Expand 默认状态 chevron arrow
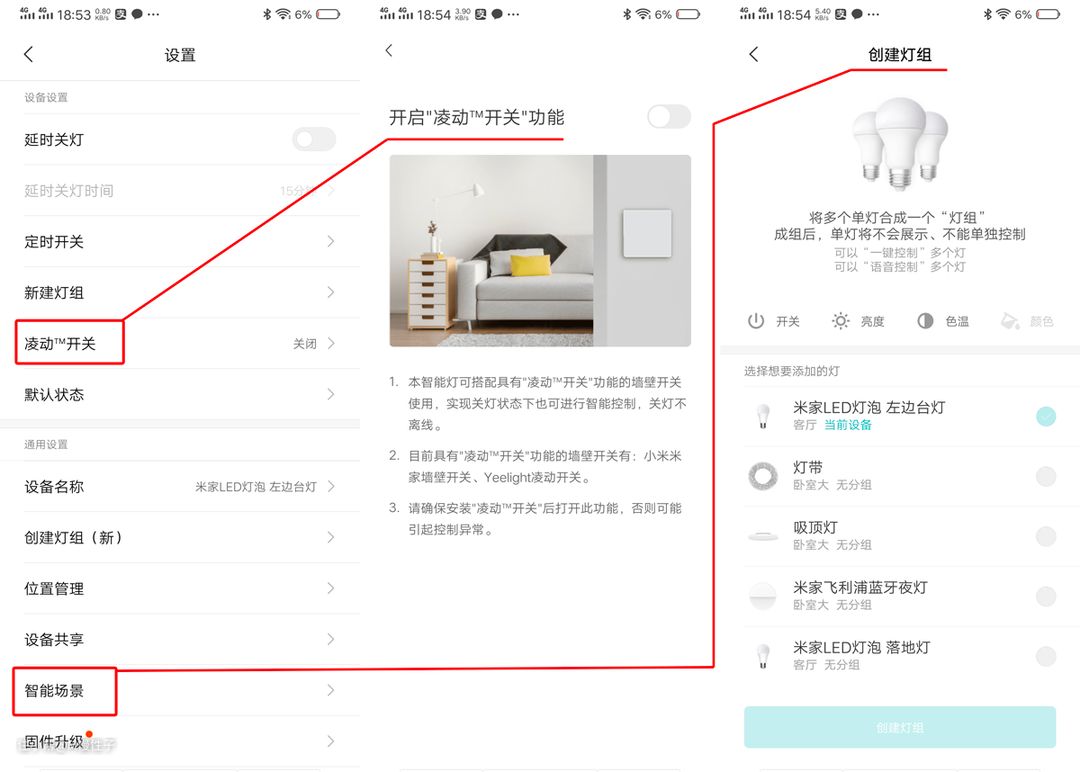The image size is (1080, 772). (331, 395)
